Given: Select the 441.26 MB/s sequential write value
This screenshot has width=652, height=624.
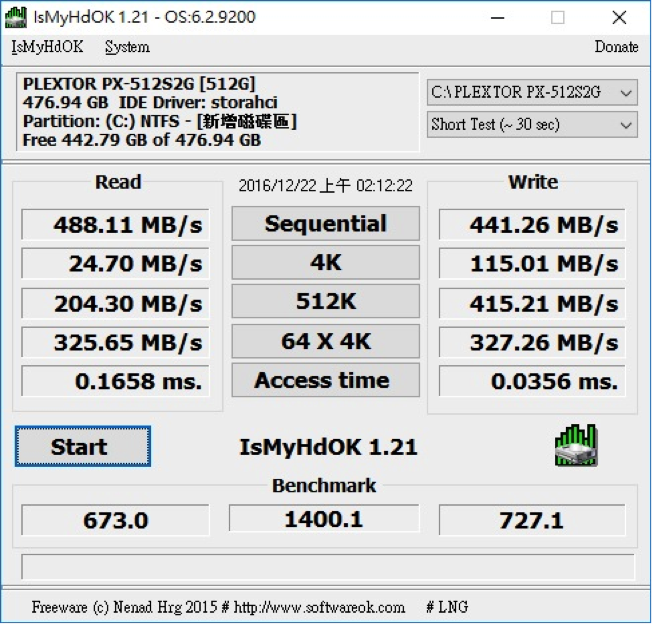Looking at the screenshot, I should click(x=532, y=225).
